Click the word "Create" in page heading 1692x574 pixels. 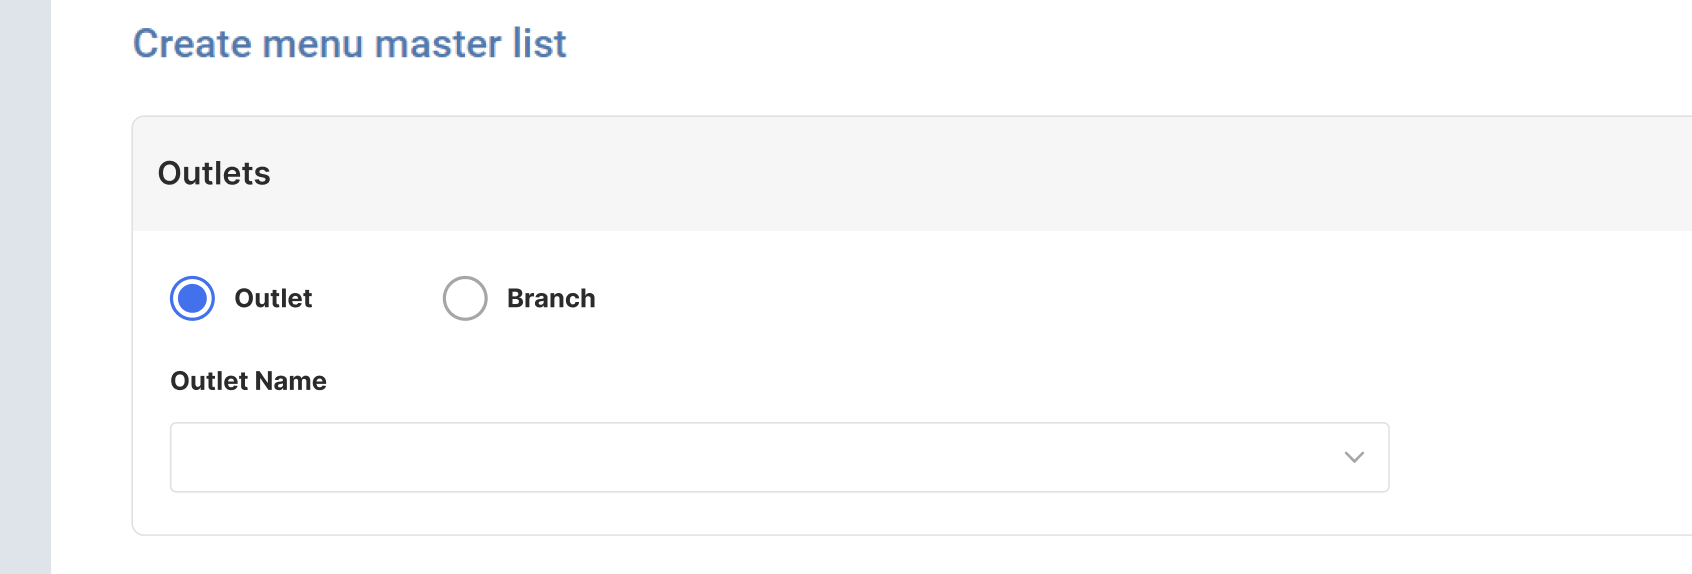(191, 44)
